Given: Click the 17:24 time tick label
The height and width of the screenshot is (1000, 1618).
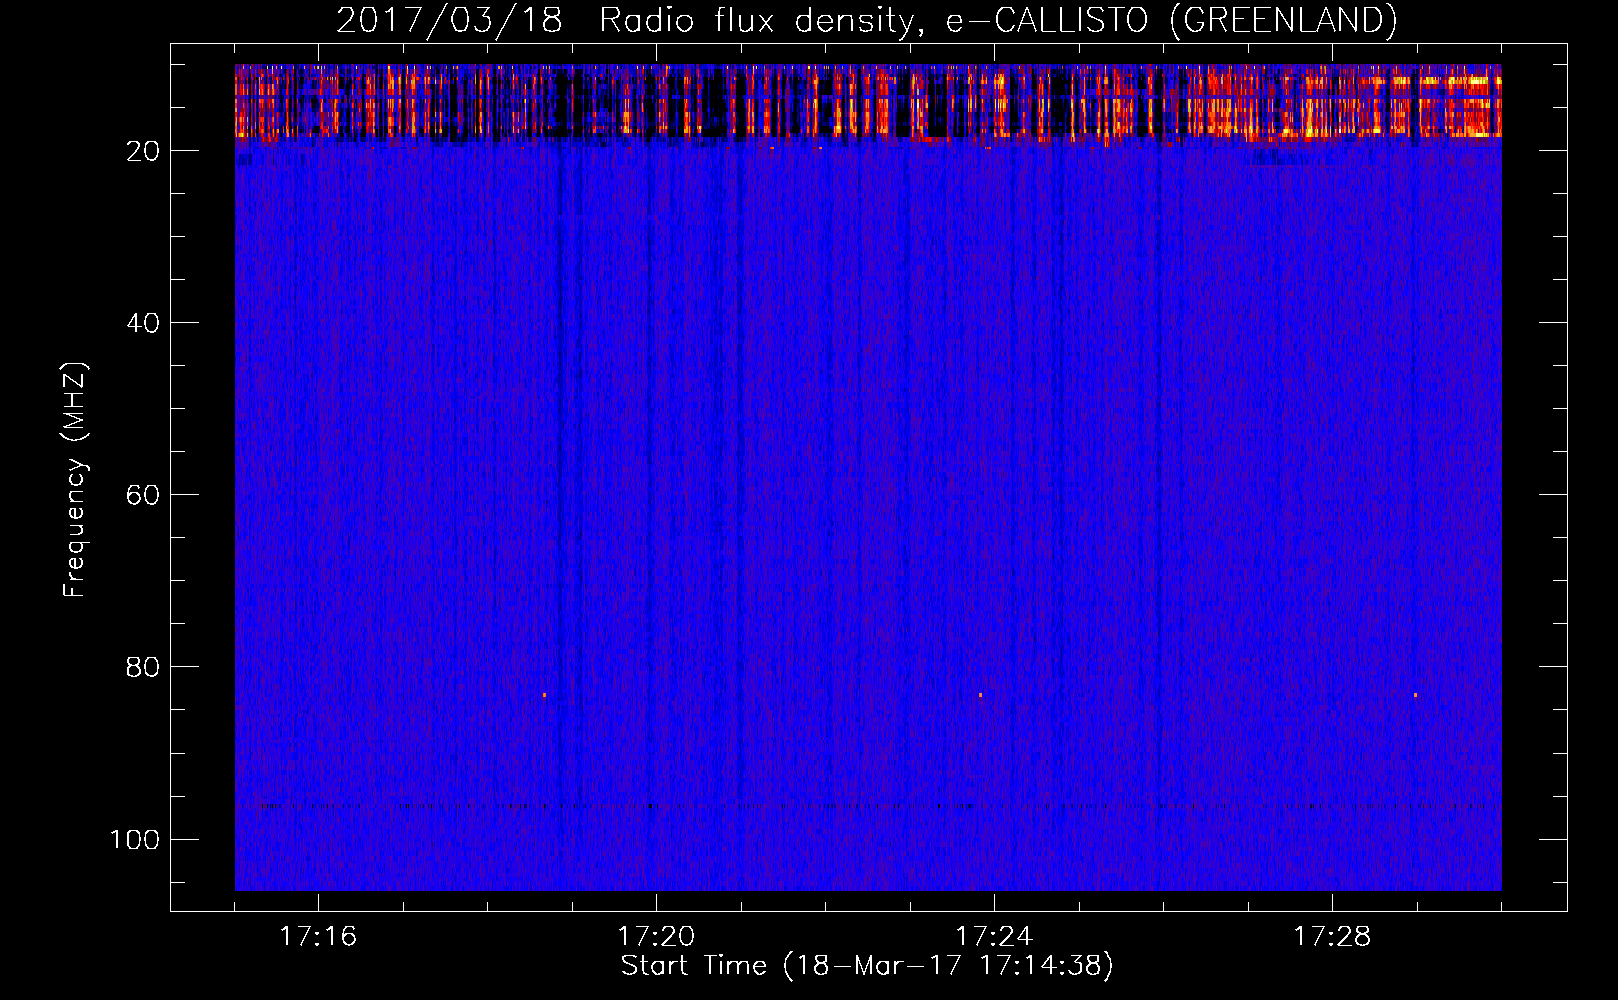Looking at the screenshot, I should click(994, 936).
